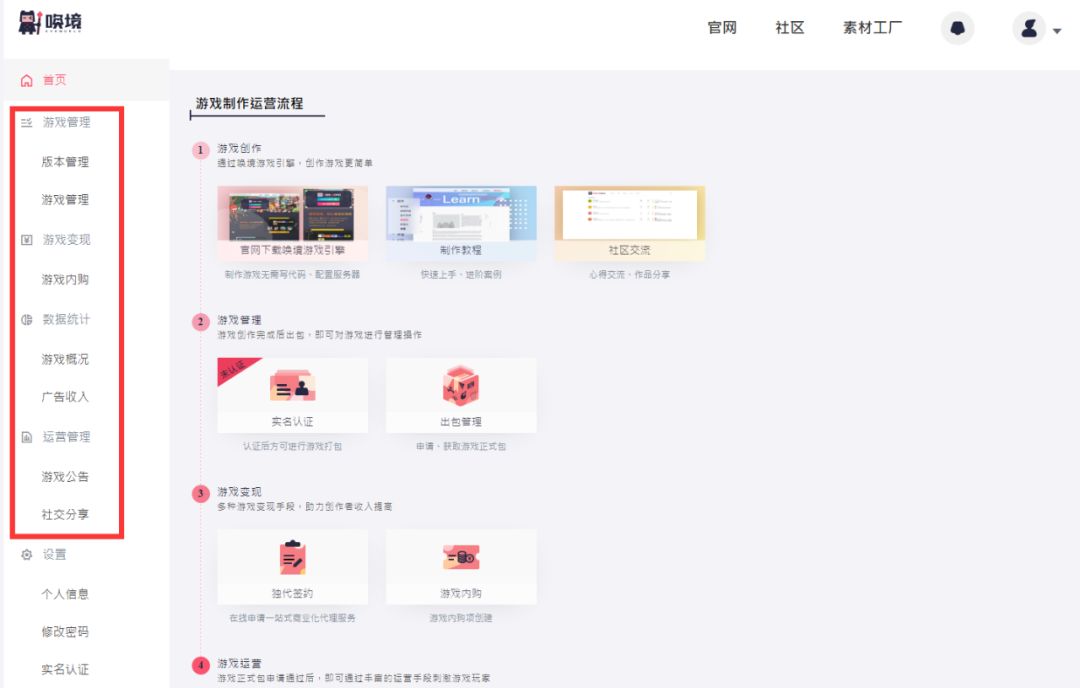Expand the 游戏管理 sidebar section
The height and width of the screenshot is (688, 1080).
[x=65, y=122]
